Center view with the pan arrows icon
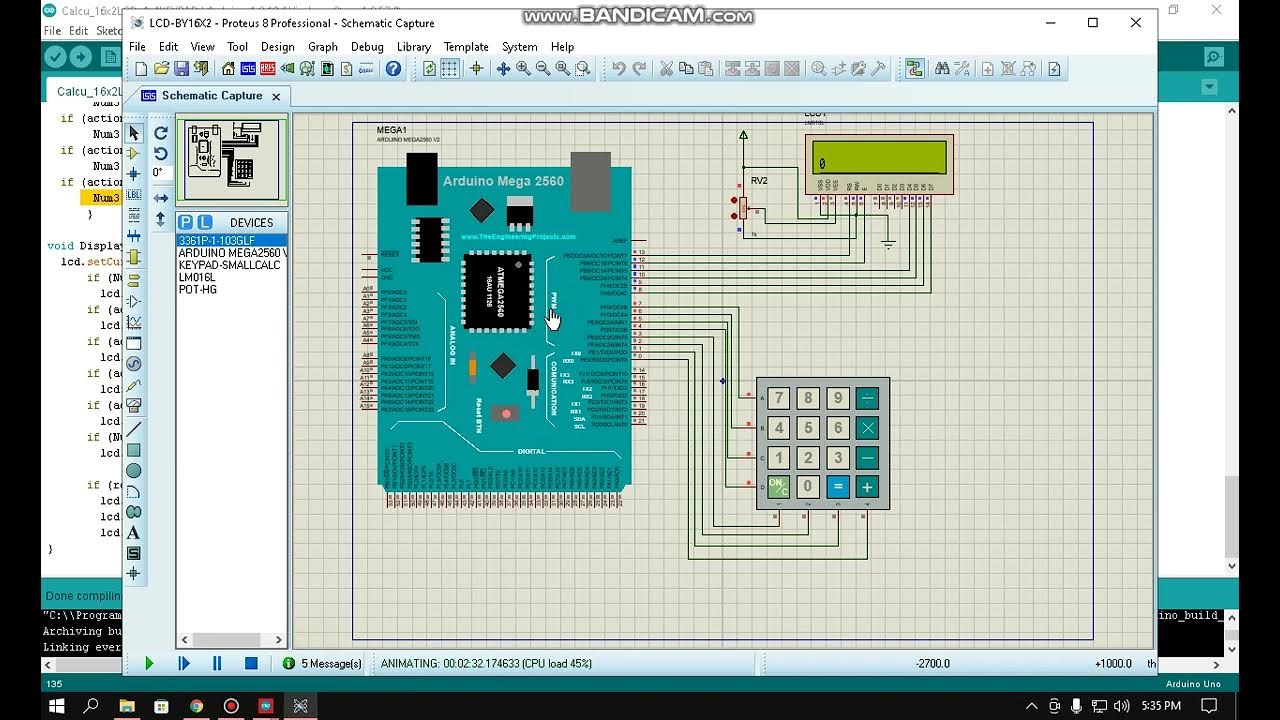 point(503,69)
